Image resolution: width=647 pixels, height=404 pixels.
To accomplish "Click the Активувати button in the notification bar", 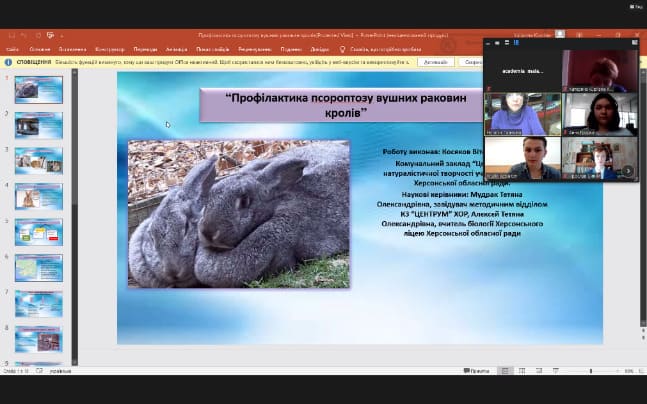I will click(435, 62).
